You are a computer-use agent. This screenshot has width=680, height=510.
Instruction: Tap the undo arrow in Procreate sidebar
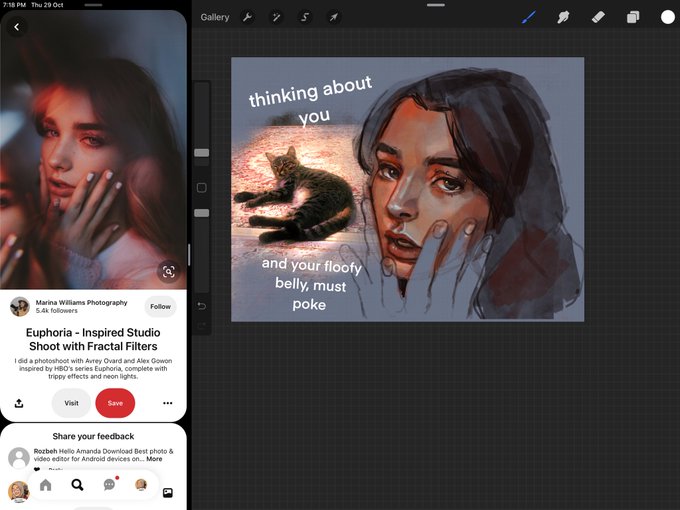pyautogui.click(x=202, y=306)
